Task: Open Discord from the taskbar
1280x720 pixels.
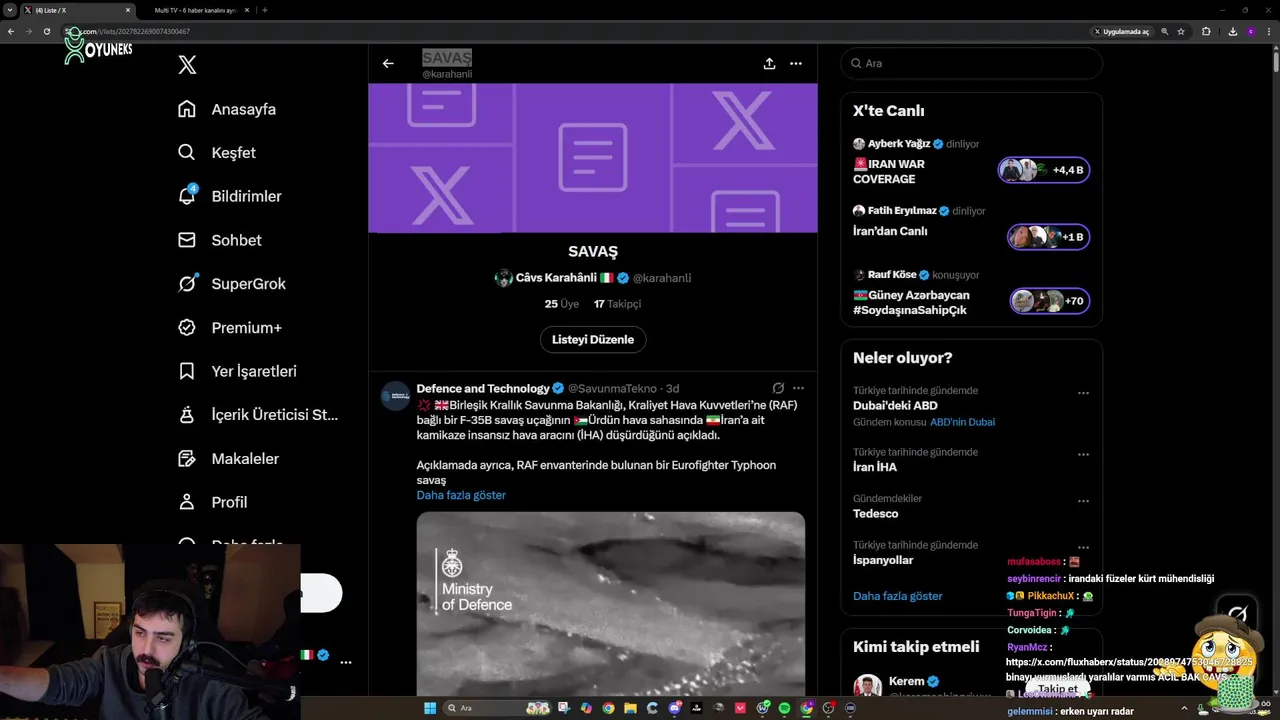Action: point(675,708)
